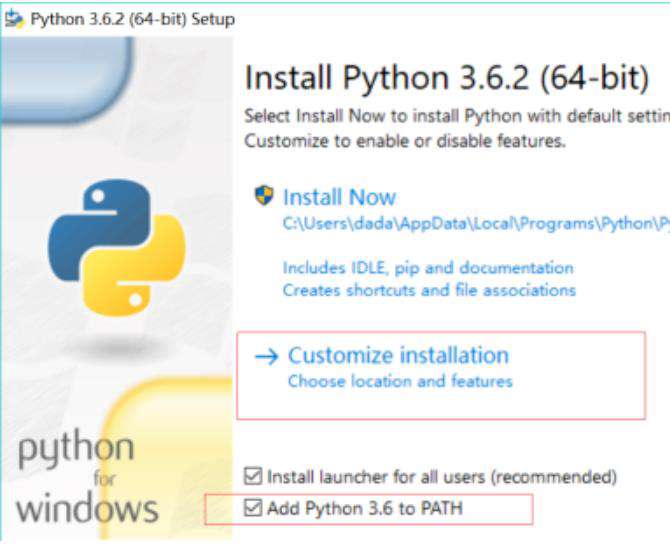This screenshot has height=547, width=670.
Task: Click the setup icon in the title bar
Action: pyautogui.click(x=15, y=19)
